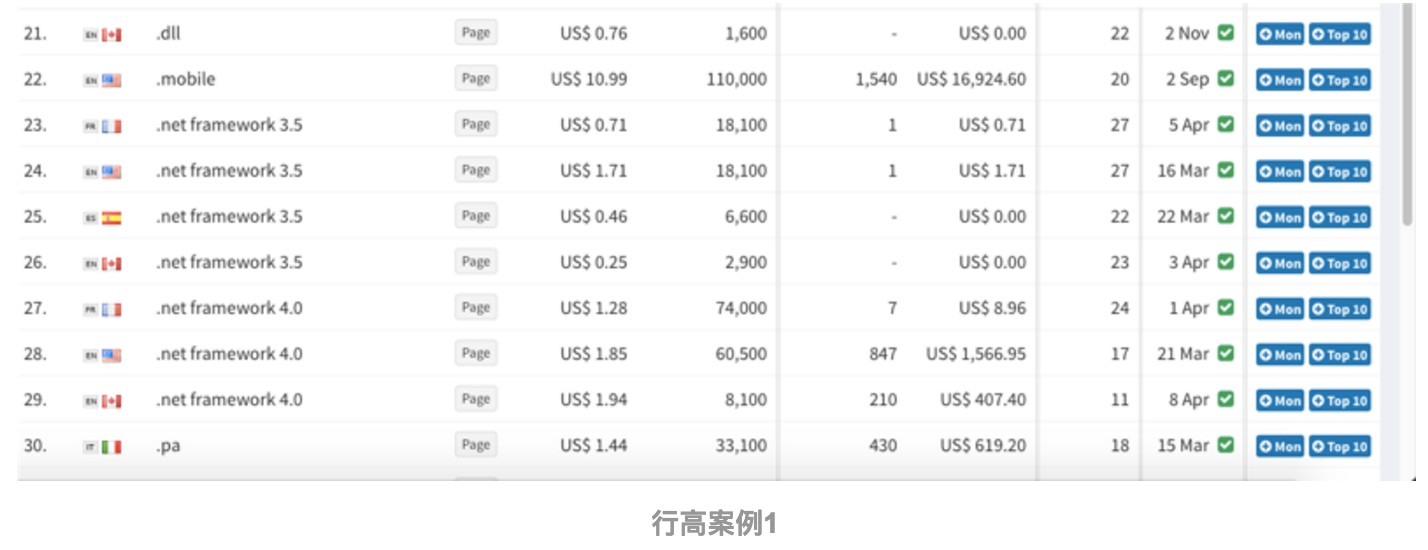Open Top 10 for row 24

click(1339, 172)
